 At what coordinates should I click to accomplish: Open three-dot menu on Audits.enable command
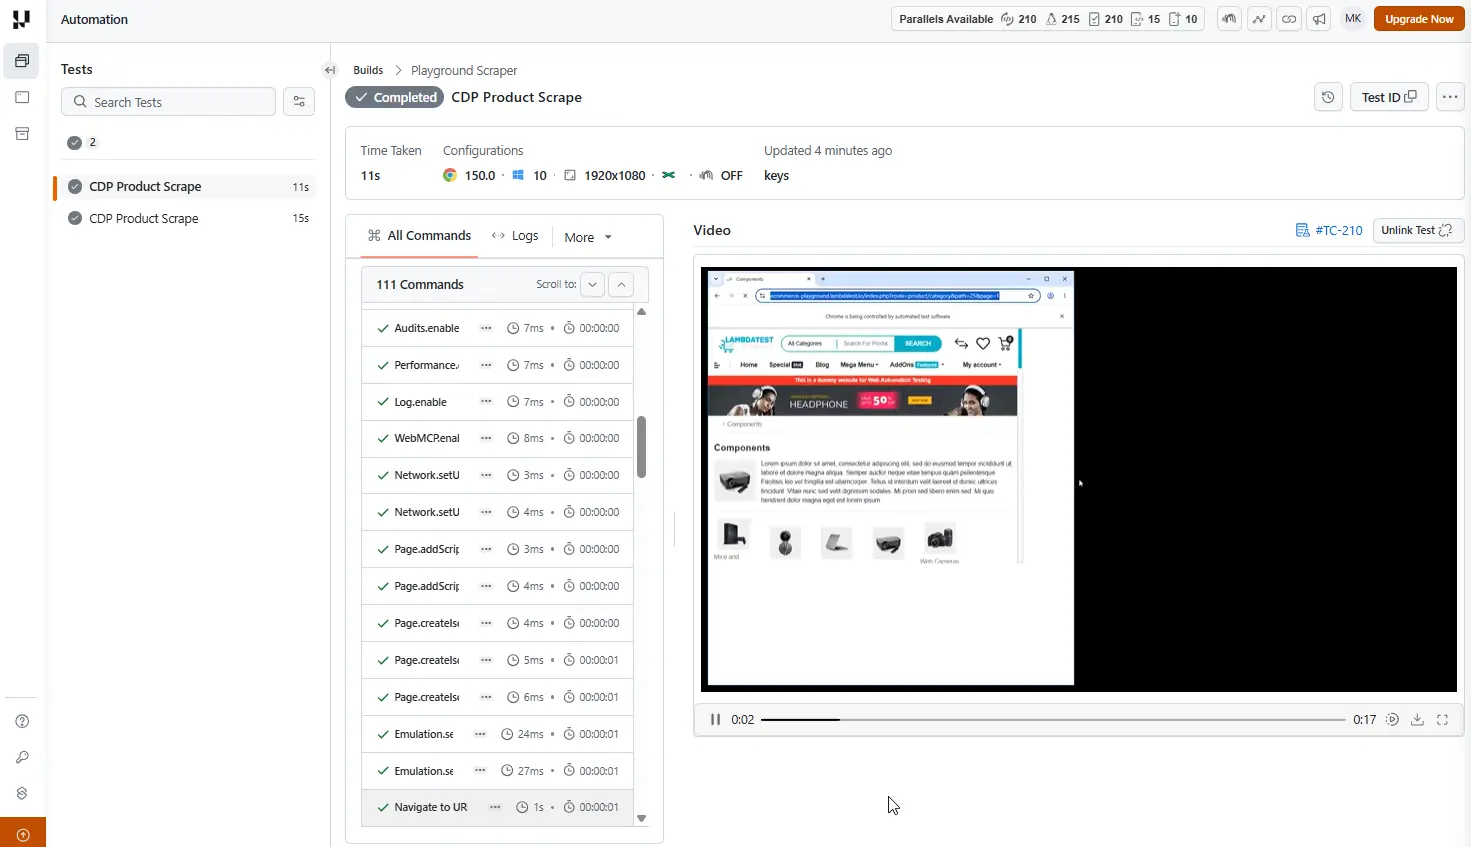(486, 328)
